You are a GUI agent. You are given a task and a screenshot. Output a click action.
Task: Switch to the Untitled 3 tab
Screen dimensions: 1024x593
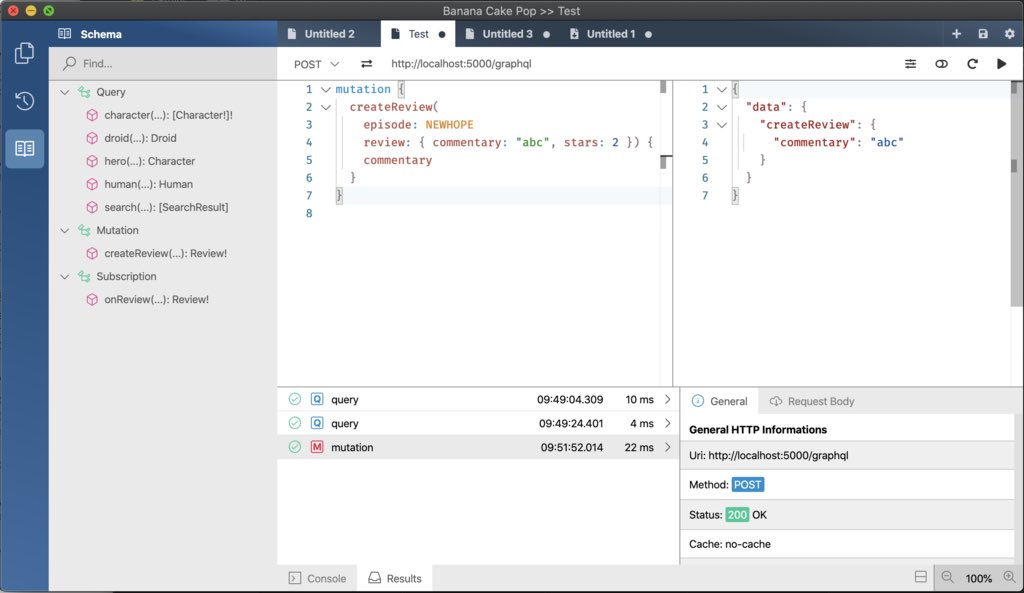point(507,34)
